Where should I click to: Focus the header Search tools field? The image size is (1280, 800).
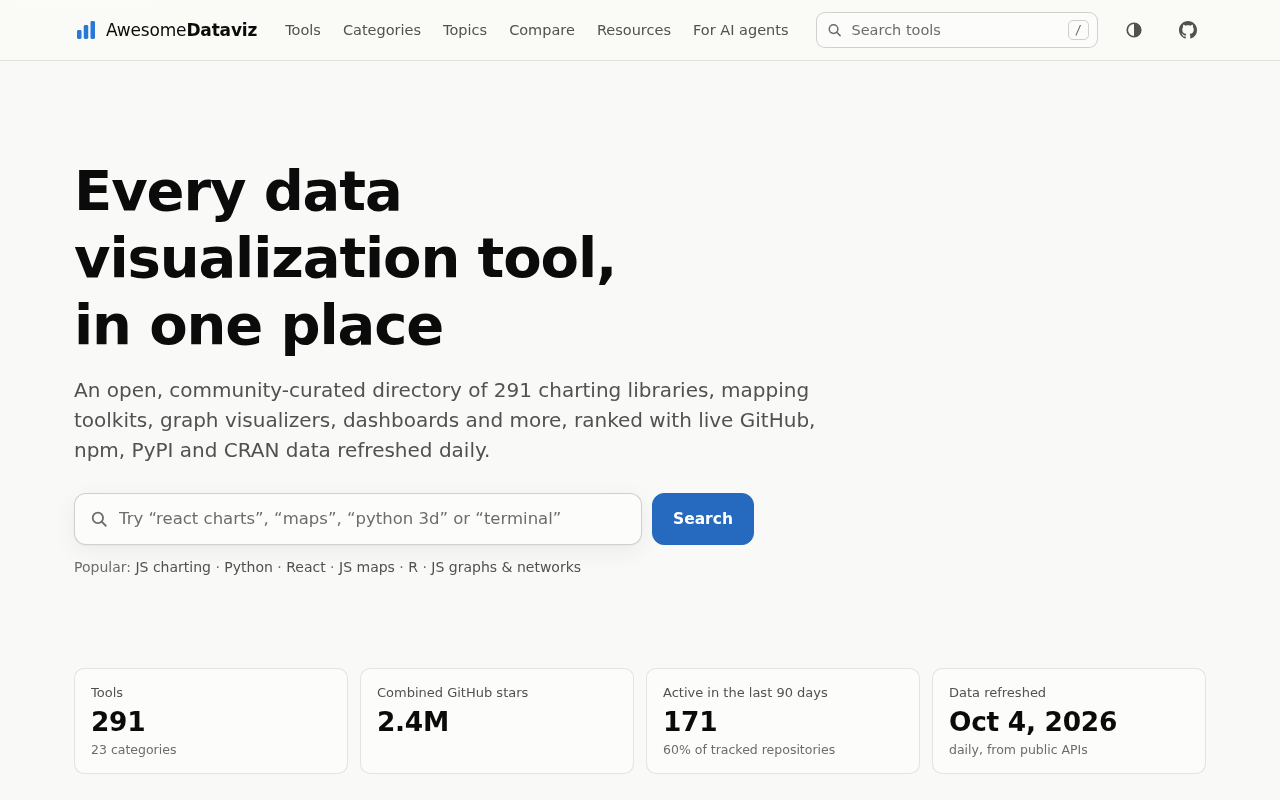point(957,30)
